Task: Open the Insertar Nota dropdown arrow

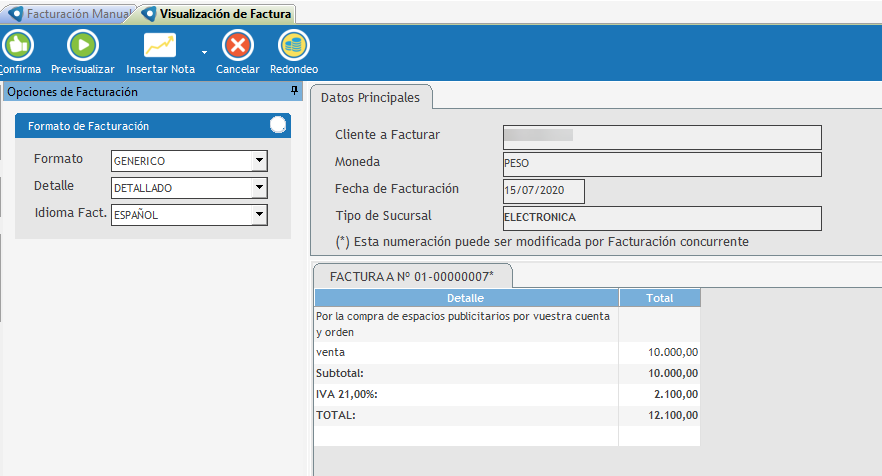Action: tap(204, 52)
